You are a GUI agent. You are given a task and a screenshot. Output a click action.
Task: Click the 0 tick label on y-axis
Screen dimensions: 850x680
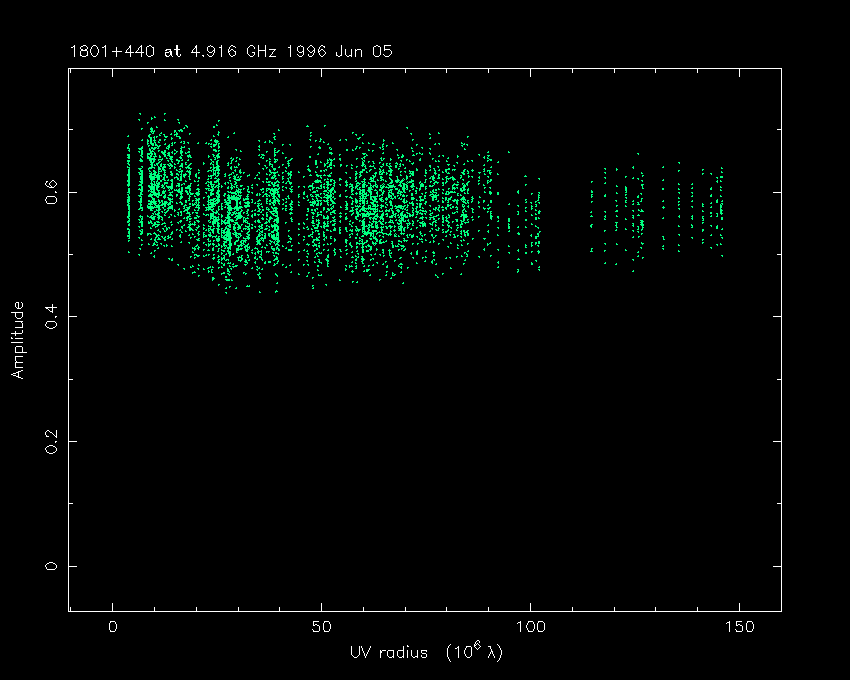click(x=50, y=566)
